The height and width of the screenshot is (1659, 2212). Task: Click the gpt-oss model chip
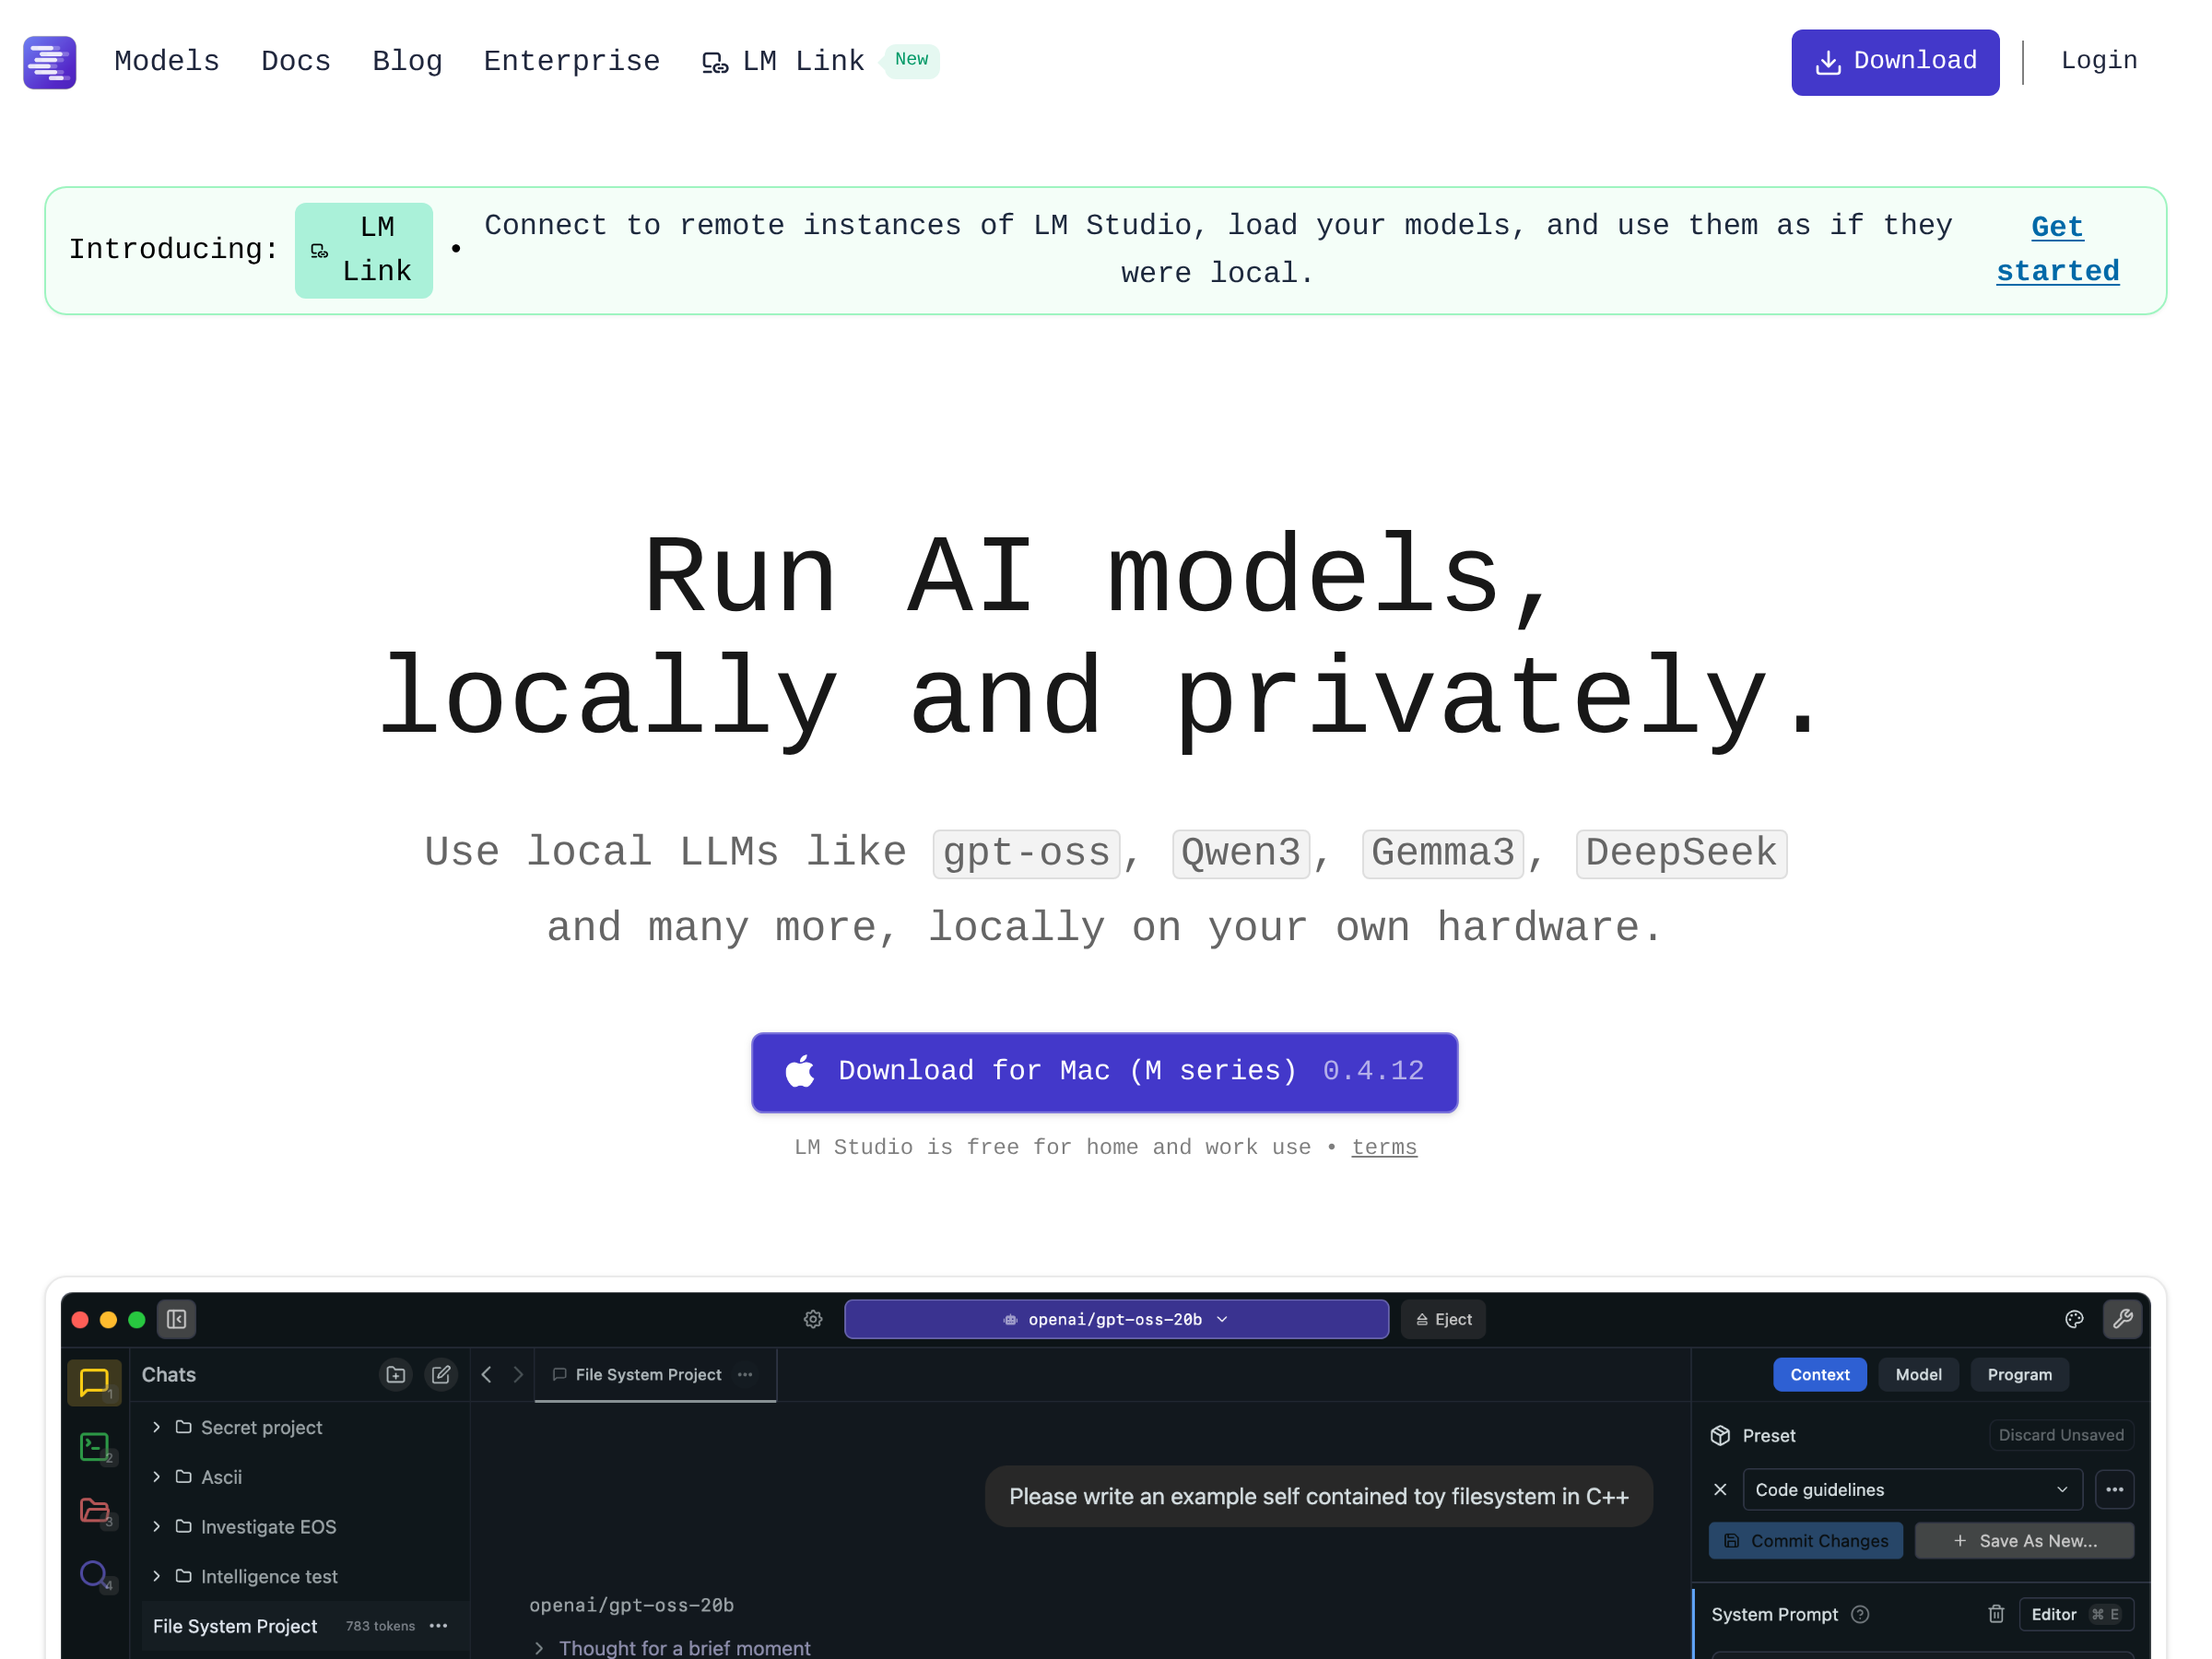click(1026, 853)
